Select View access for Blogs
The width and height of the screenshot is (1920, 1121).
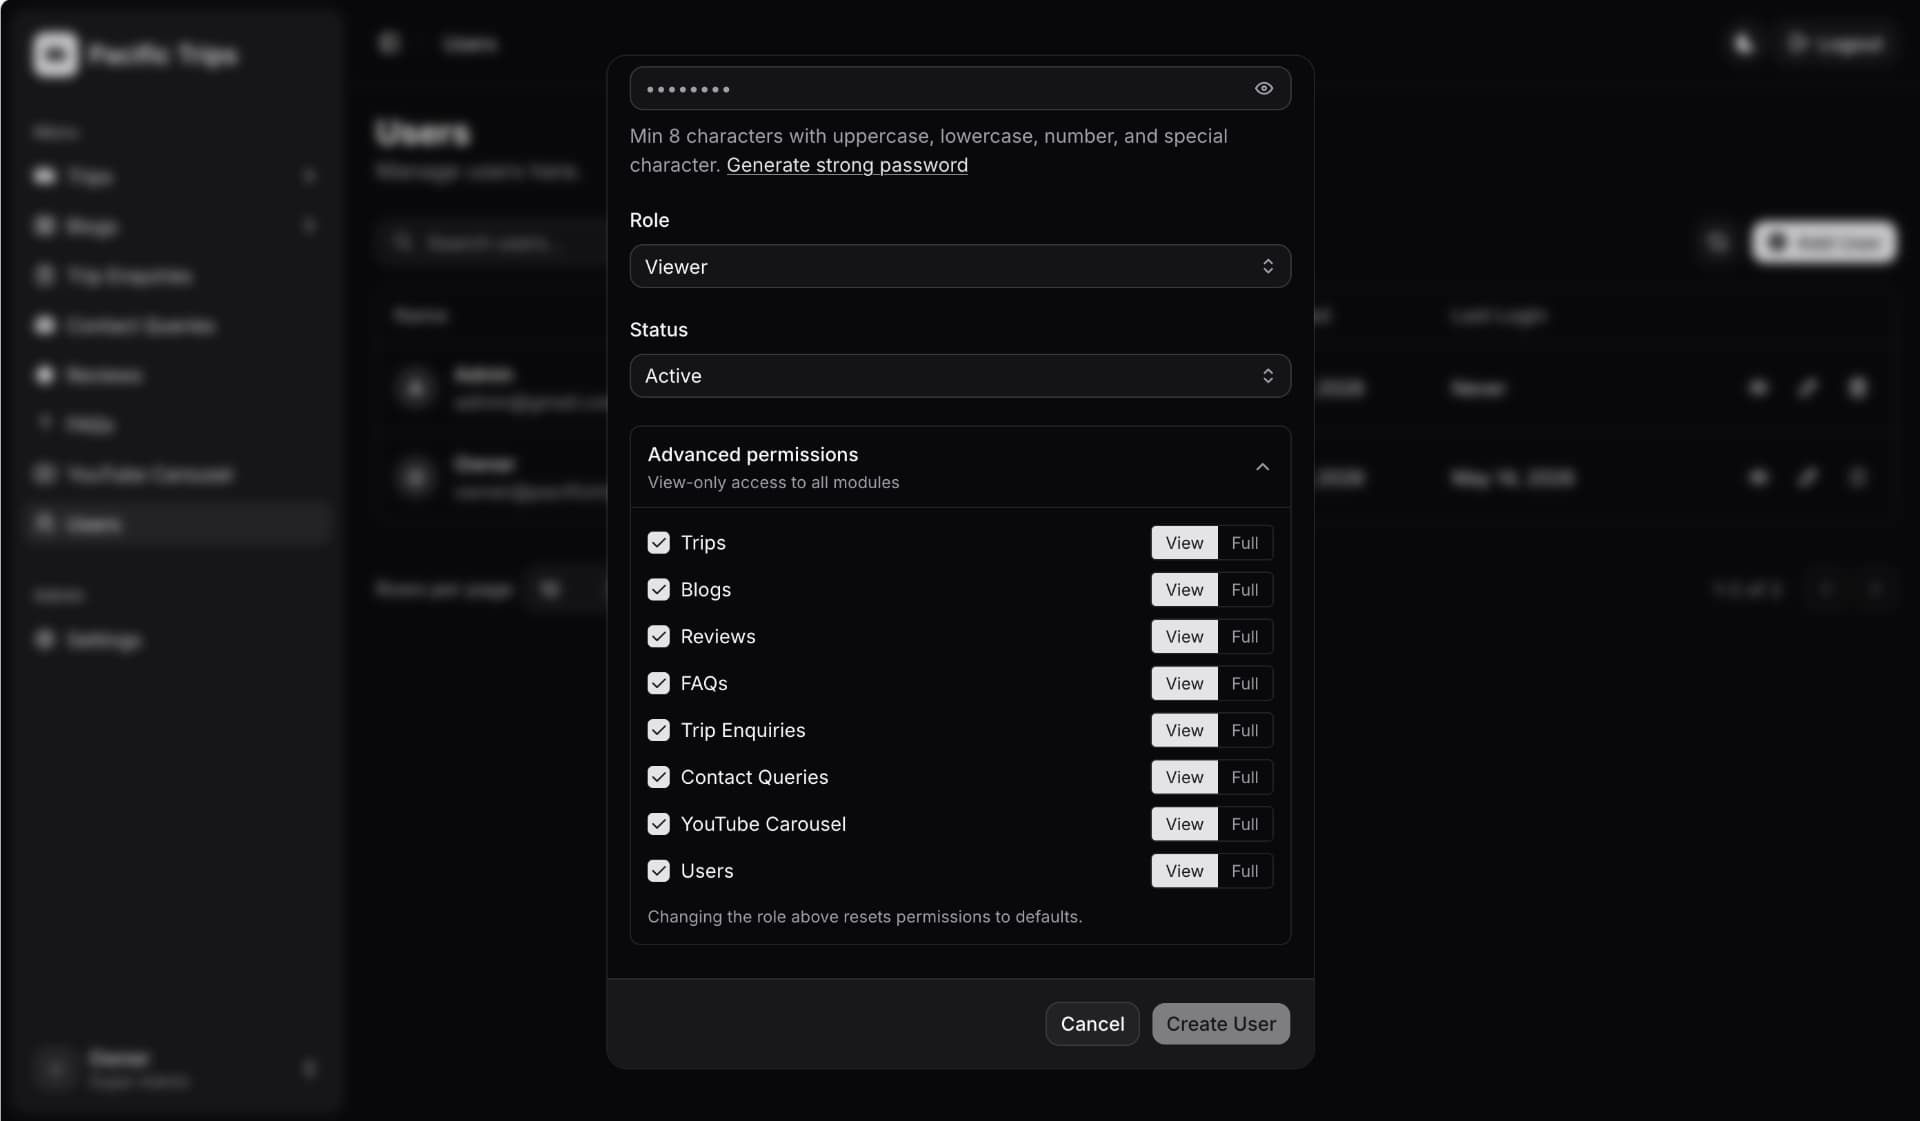coord(1184,589)
